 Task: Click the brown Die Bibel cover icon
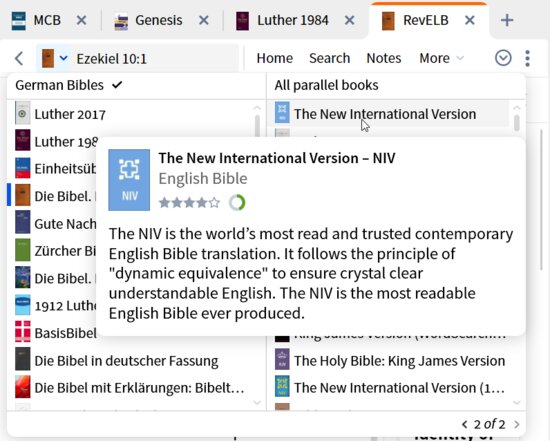click(23, 195)
